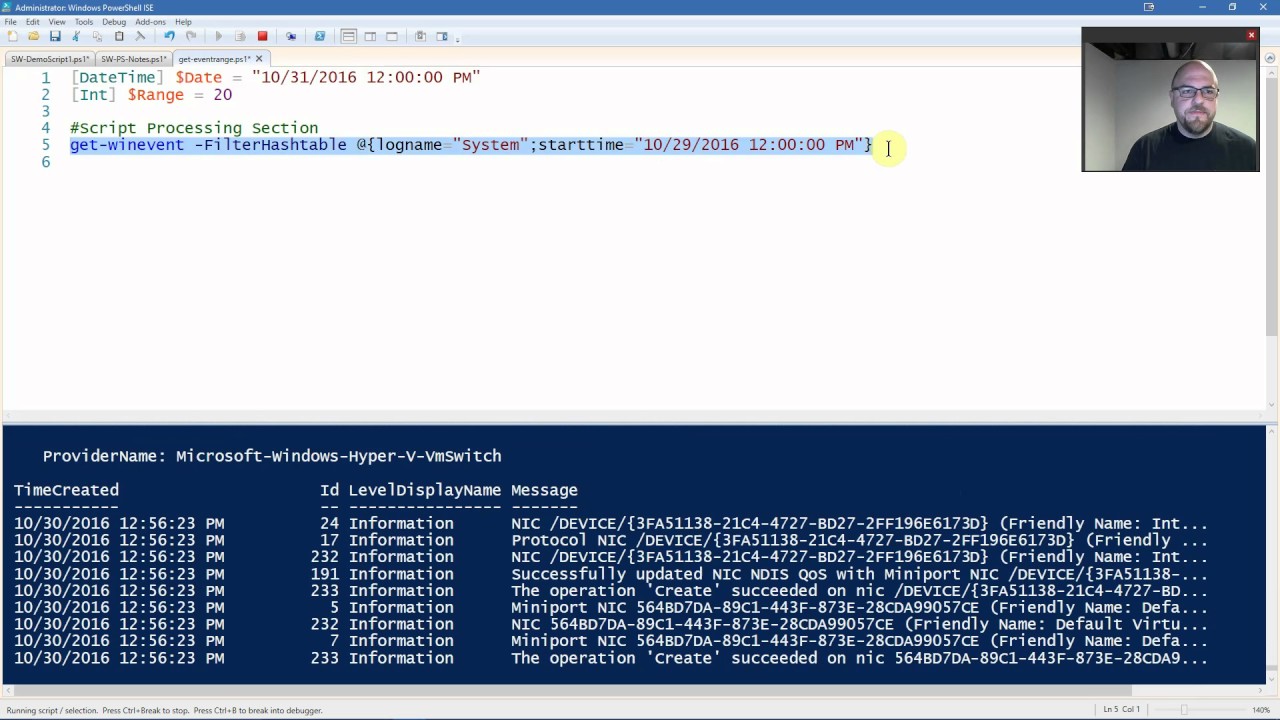
Task: Copy selection using toolbar Copy icon
Action: [97, 36]
